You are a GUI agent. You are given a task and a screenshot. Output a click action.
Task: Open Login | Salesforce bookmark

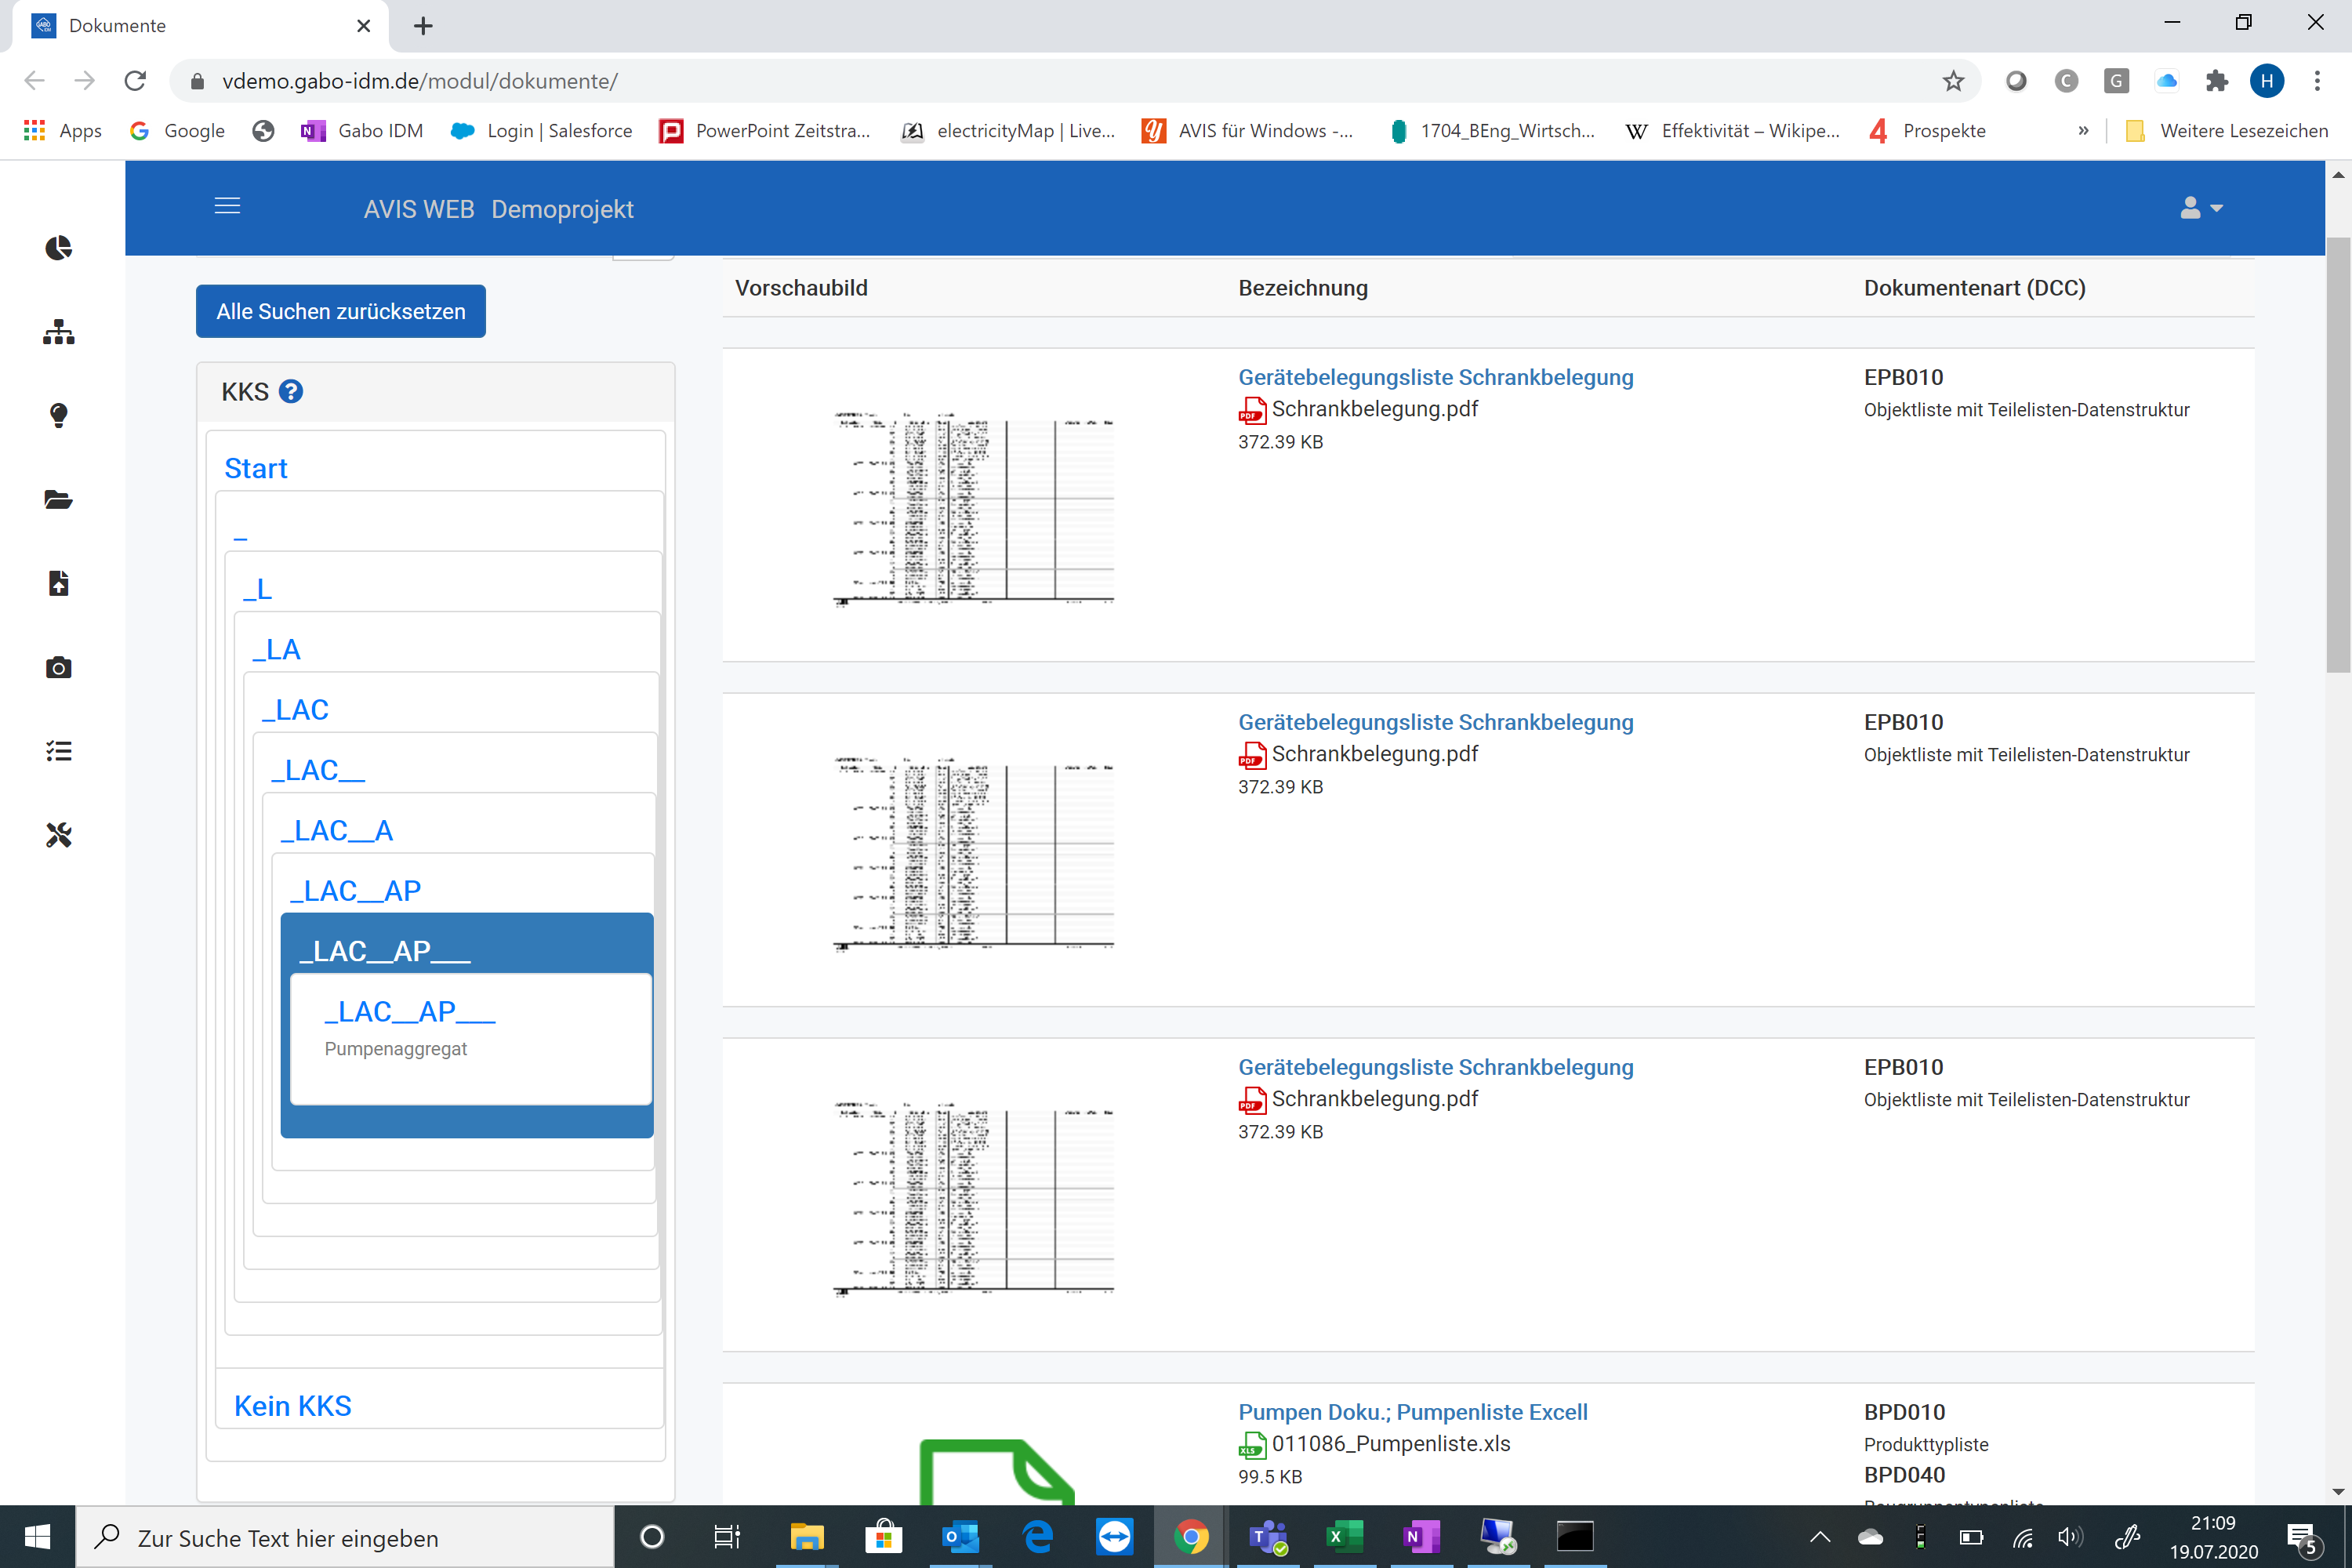pyautogui.click(x=541, y=131)
